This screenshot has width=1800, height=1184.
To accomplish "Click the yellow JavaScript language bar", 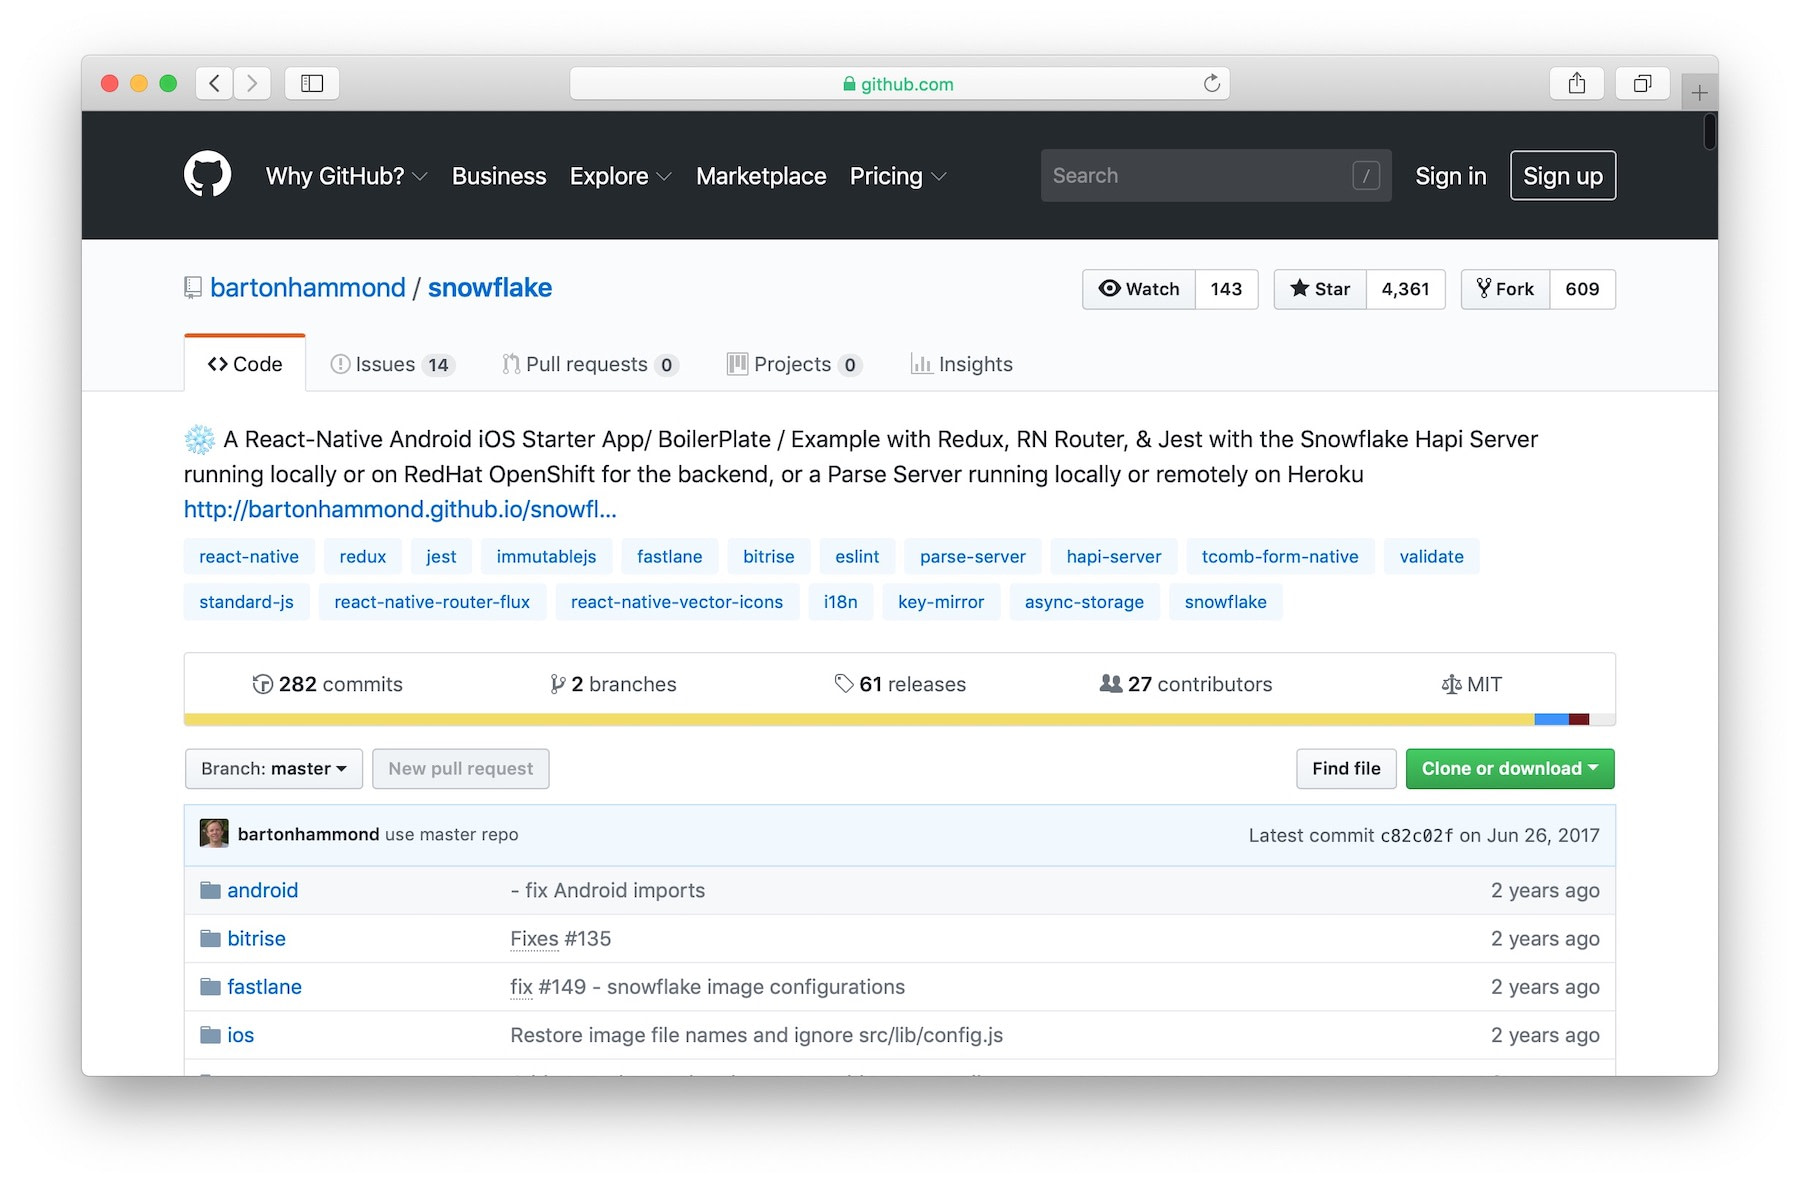I will 859,719.
